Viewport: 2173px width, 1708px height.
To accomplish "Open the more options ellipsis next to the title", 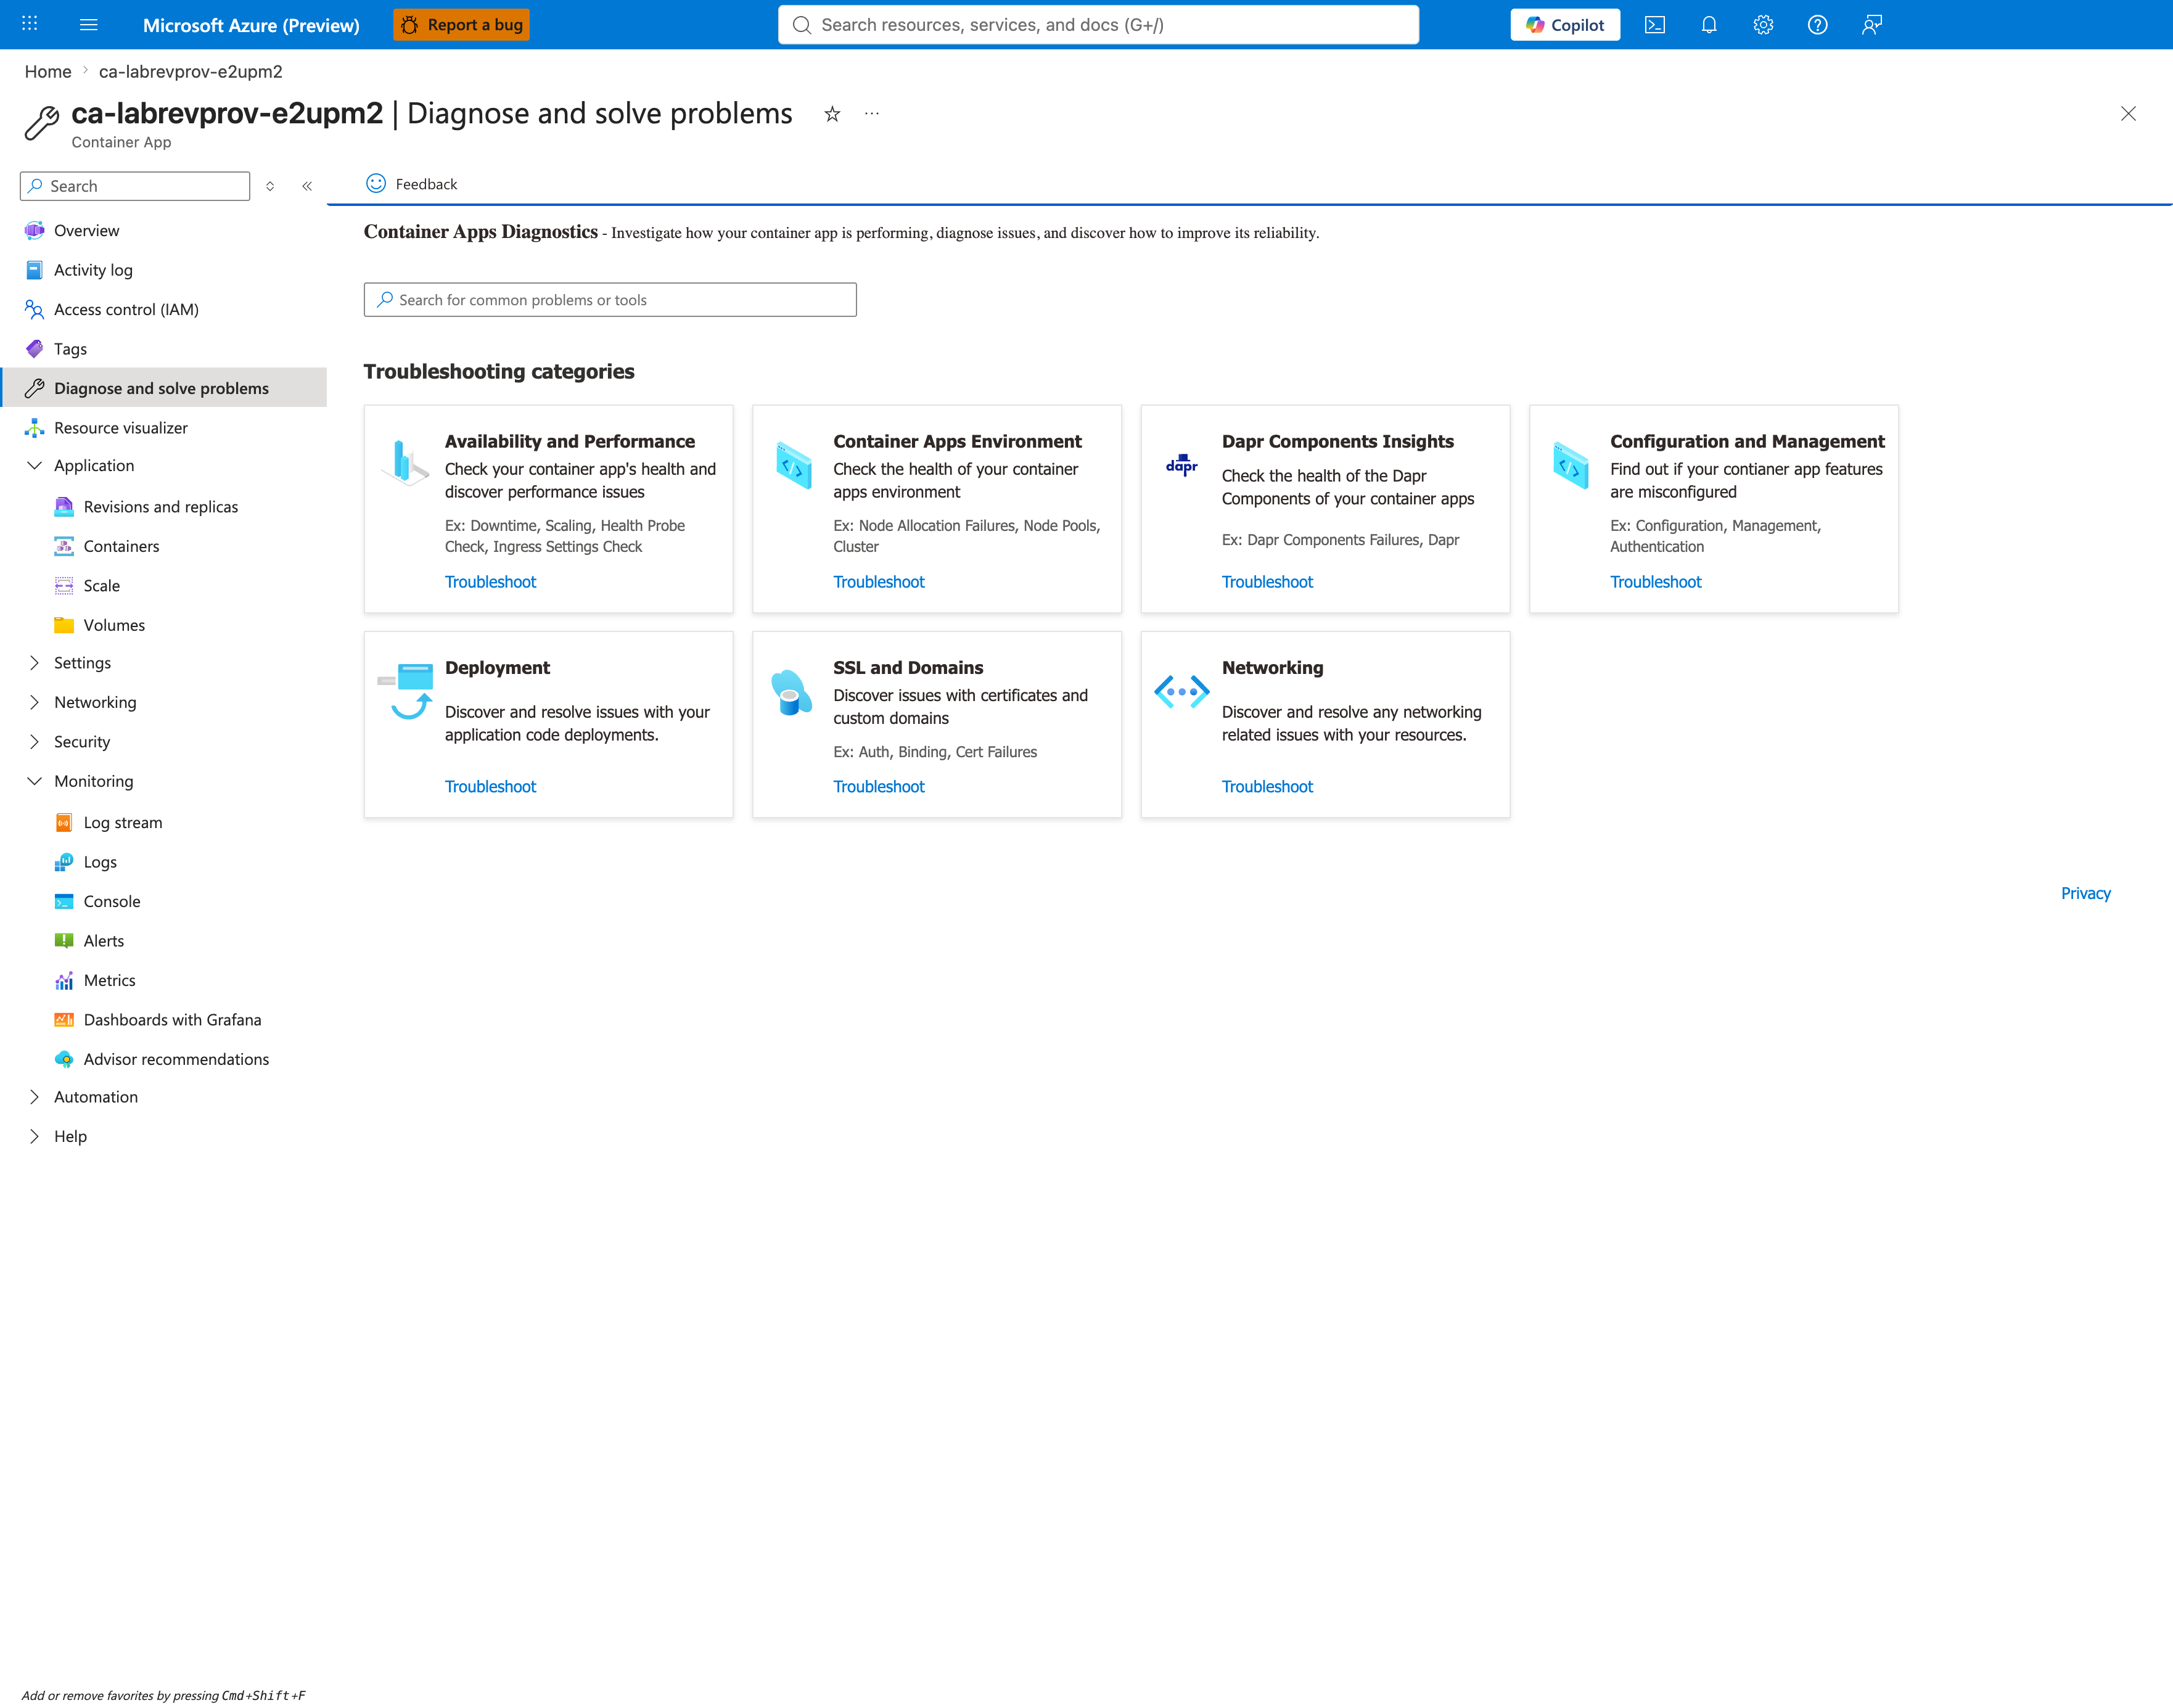I will (x=872, y=114).
